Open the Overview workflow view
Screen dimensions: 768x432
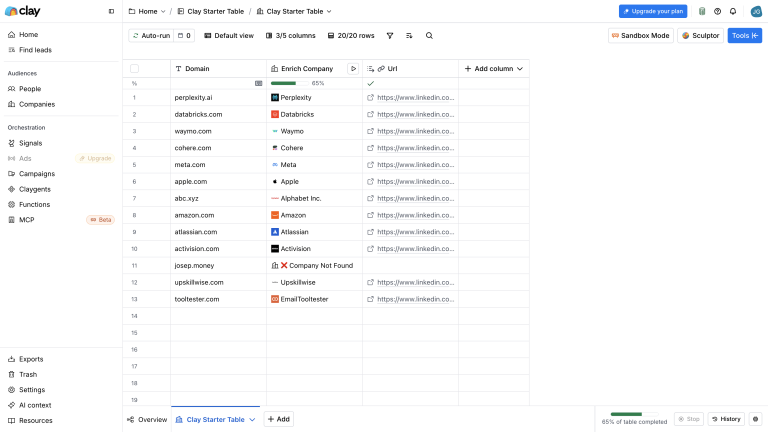pos(147,419)
